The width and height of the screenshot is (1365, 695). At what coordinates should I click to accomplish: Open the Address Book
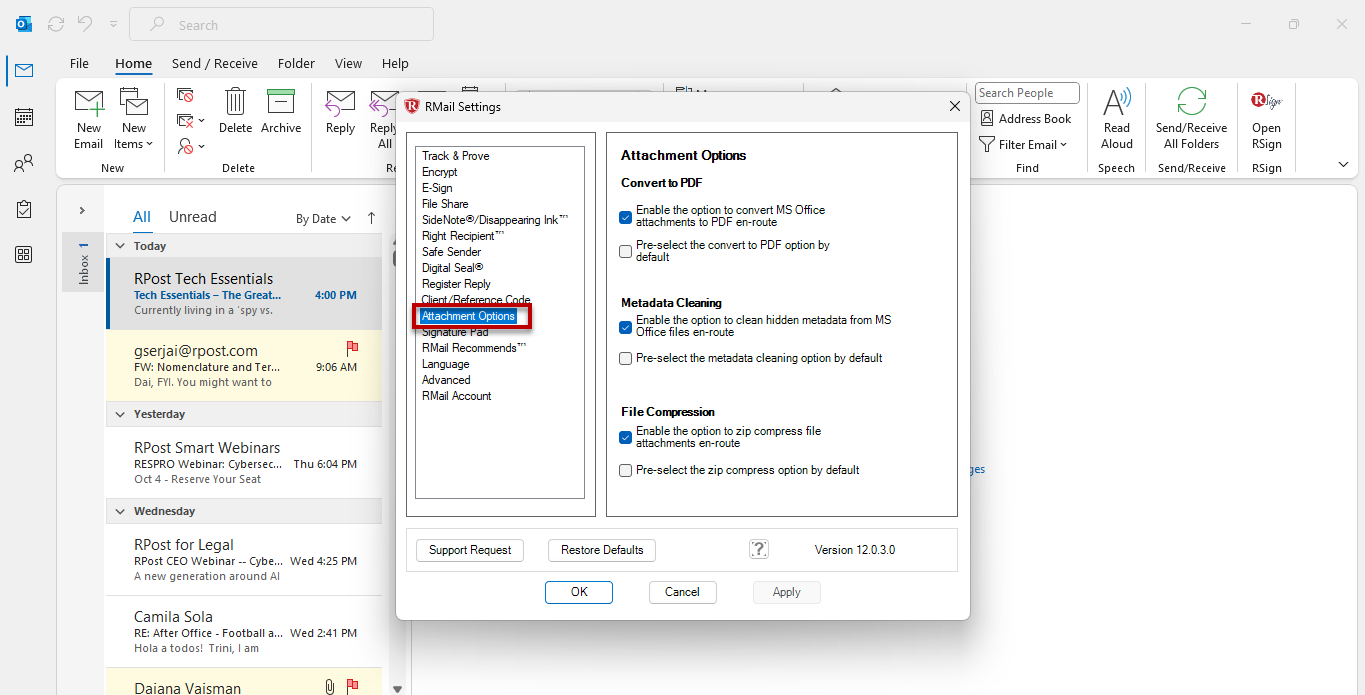coord(1025,118)
